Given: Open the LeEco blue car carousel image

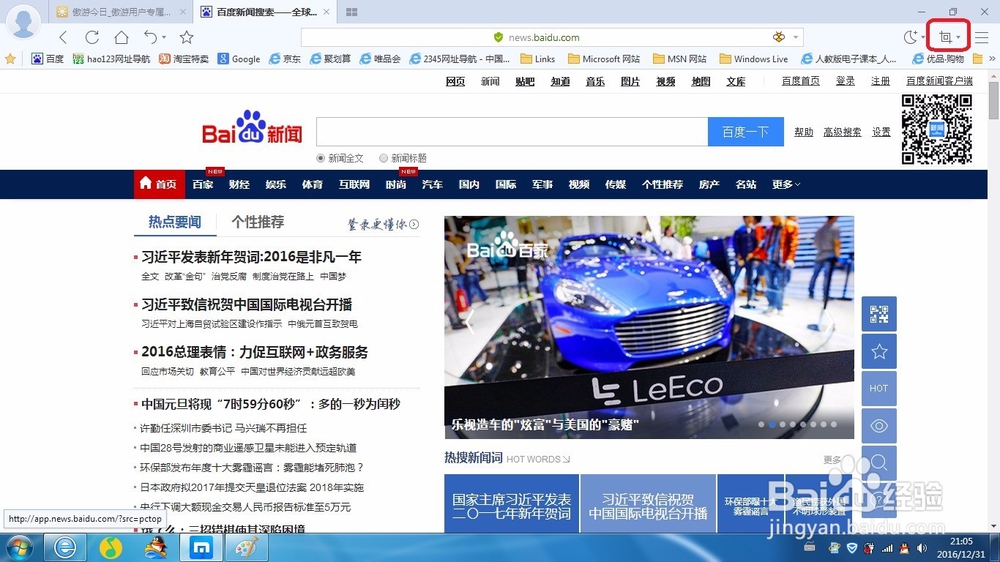Looking at the screenshot, I should click(x=649, y=327).
